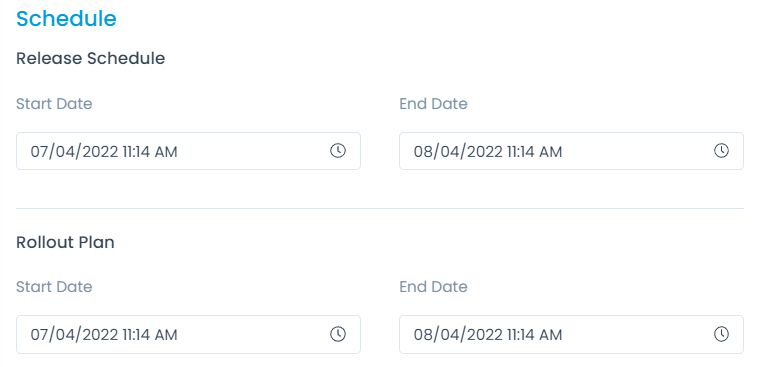Click End Date label under Release Schedule
Image resolution: width=760 pixels, height=367 pixels.
click(433, 104)
